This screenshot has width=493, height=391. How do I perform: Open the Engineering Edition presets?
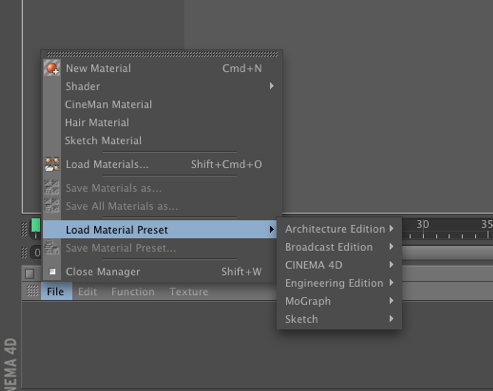click(x=339, y=283)
